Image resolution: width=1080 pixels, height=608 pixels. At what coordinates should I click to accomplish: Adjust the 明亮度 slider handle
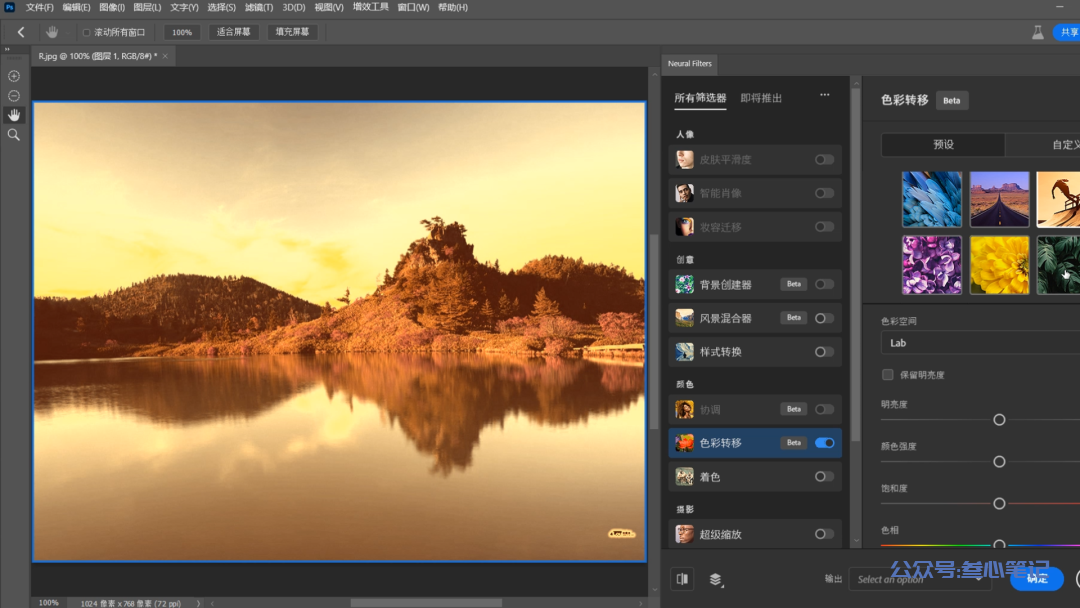point(999,419)
